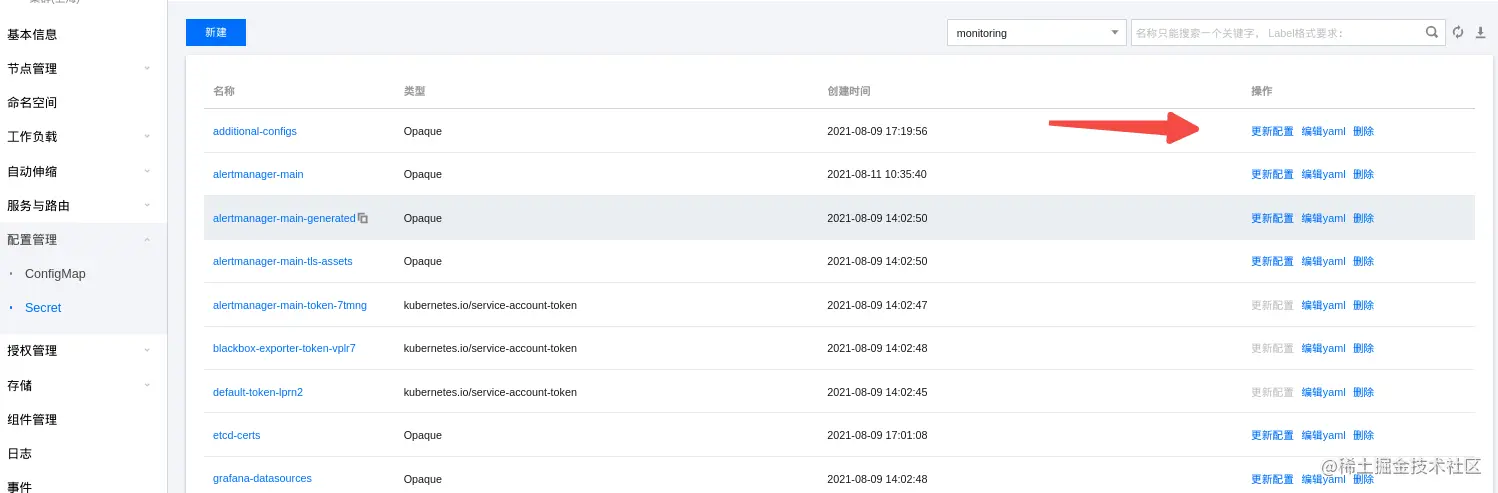Click the search magnifier icon
This screenshot has height=493, width=1498.
[1433, 33]
